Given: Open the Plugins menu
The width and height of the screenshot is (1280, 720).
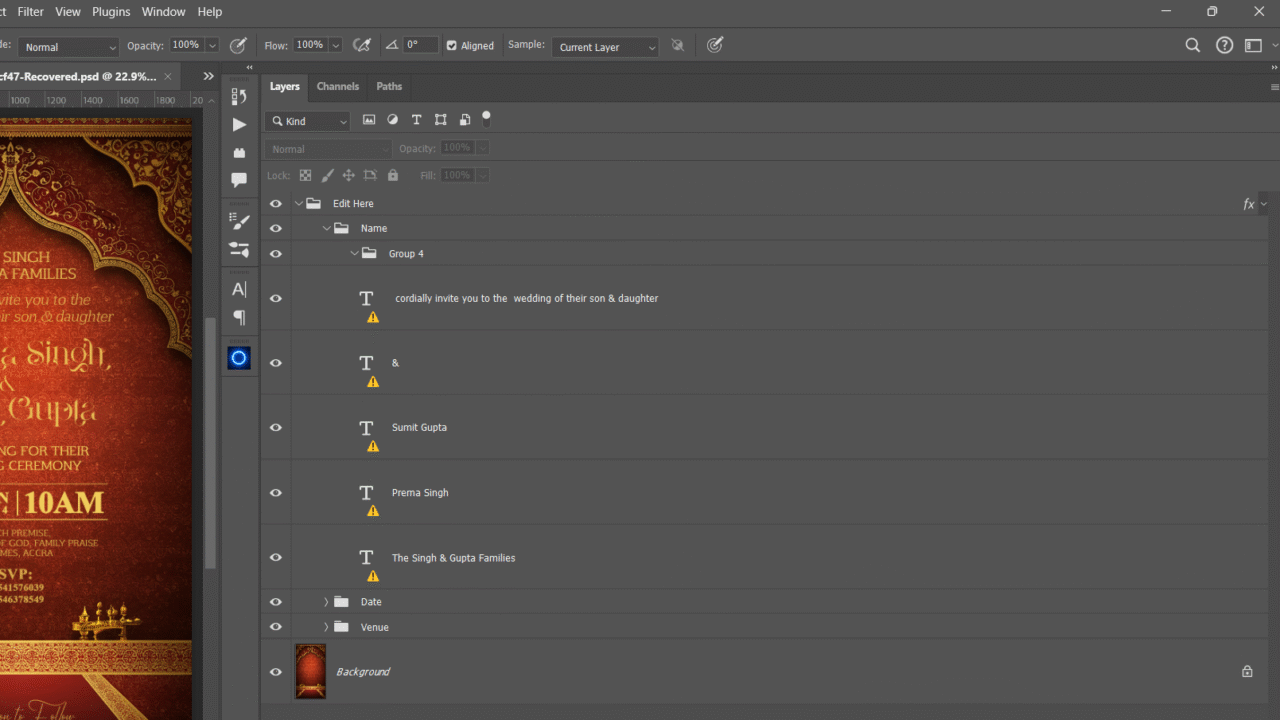Looking at the screenshot, I should 111,12.
